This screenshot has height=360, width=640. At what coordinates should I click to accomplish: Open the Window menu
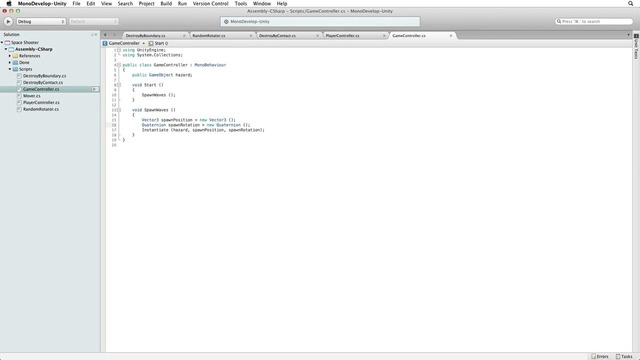[262, 3]
